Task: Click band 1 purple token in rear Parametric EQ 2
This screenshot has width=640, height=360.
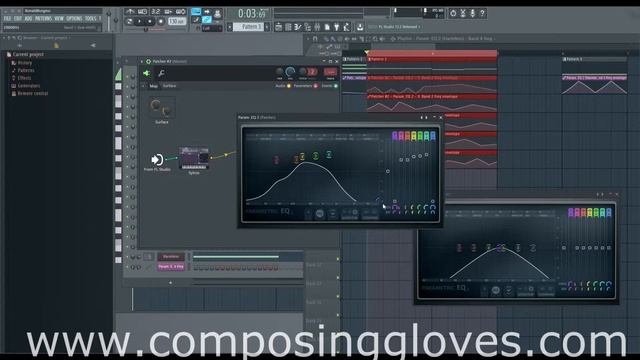Action: tap(571, 213)
